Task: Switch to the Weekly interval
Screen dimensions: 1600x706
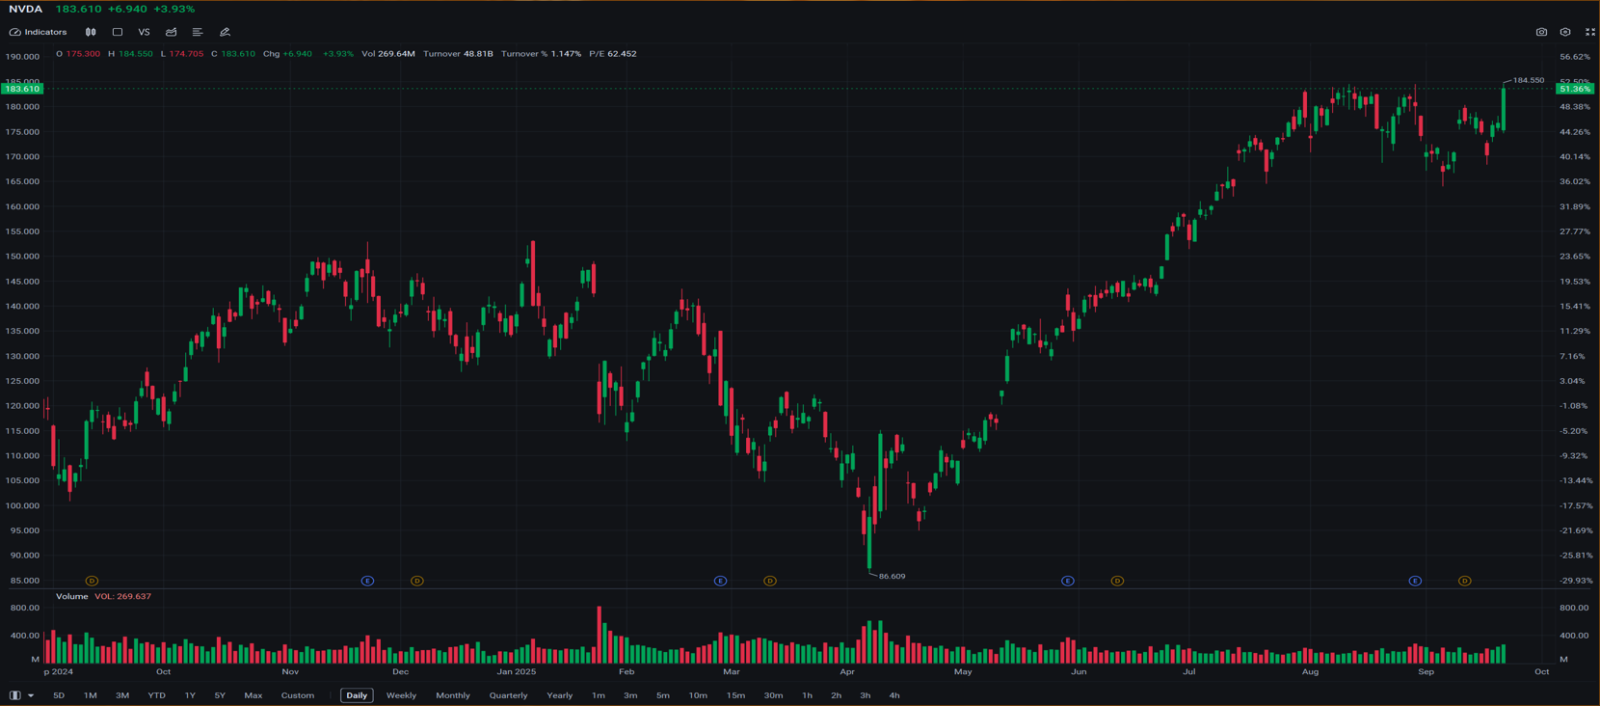Action: [401, 695]
